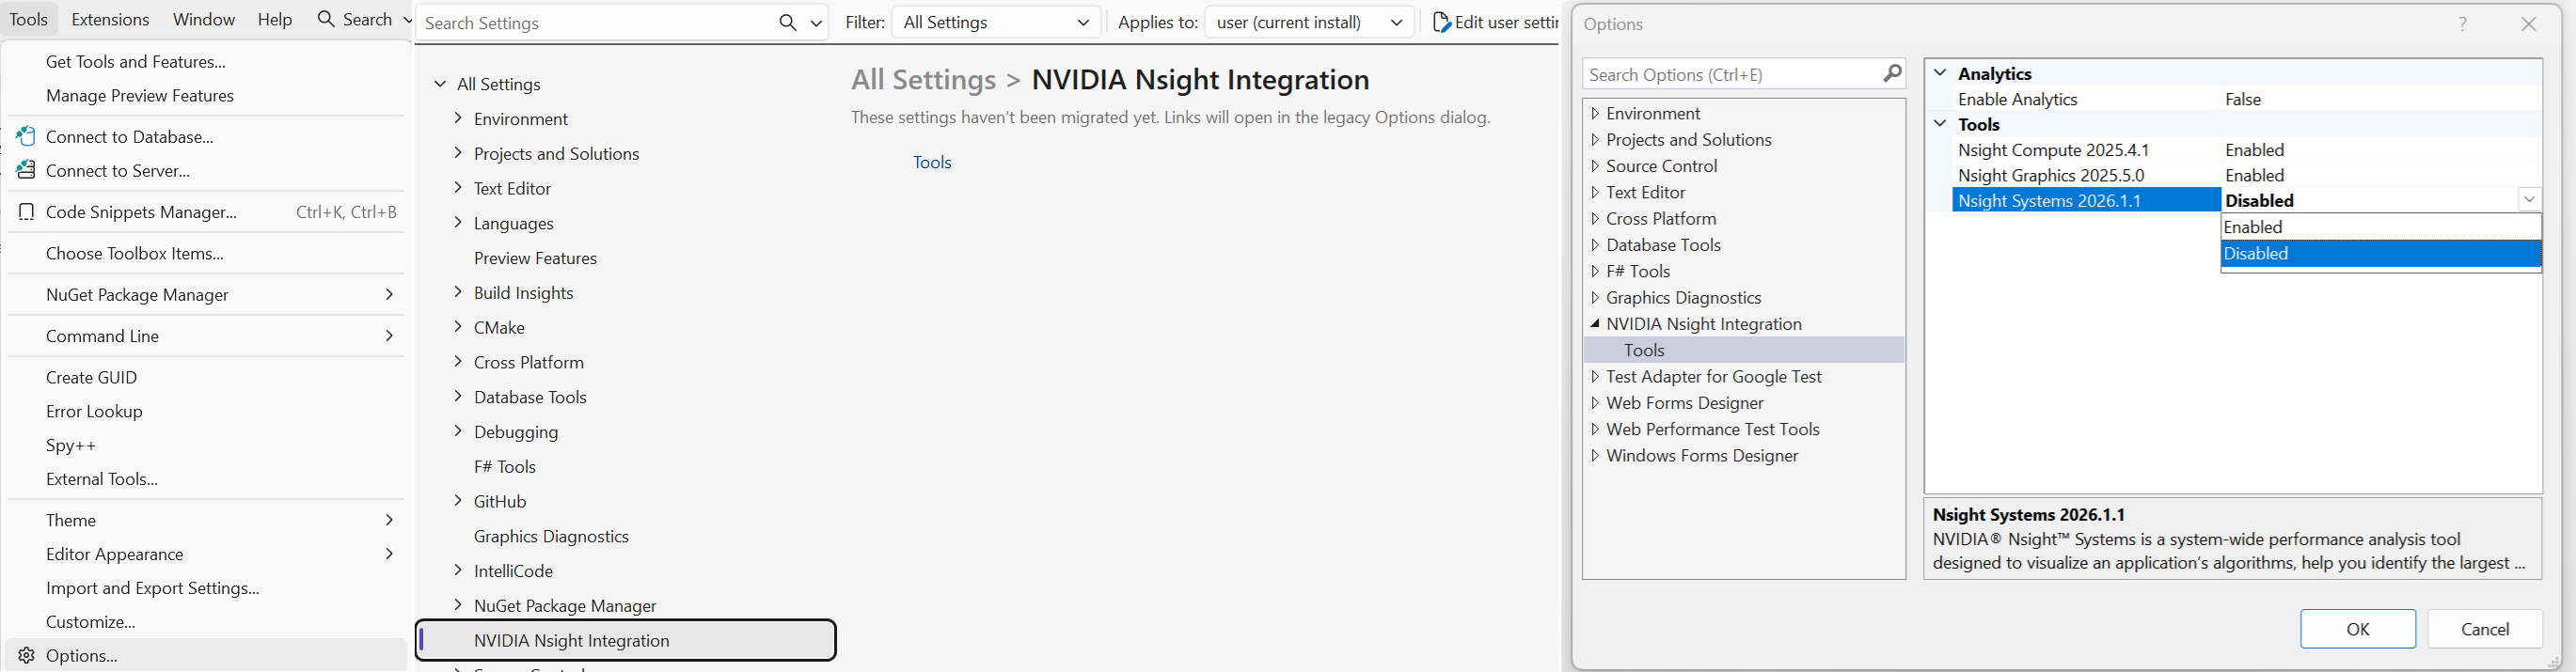
Task: Collapse the All Settings tree node
Action: click(x=440, y=84)
